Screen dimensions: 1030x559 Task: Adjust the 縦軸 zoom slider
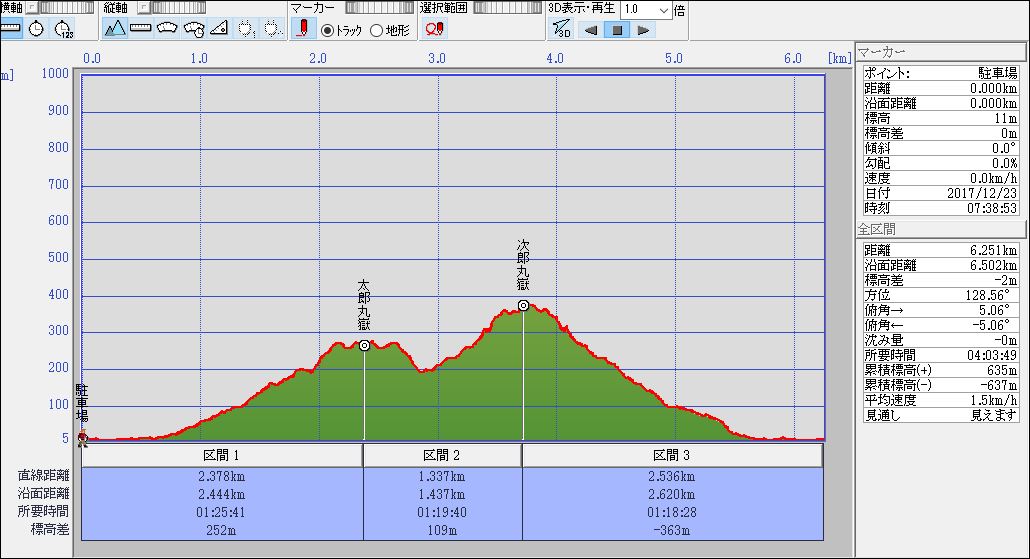(179, 8)
